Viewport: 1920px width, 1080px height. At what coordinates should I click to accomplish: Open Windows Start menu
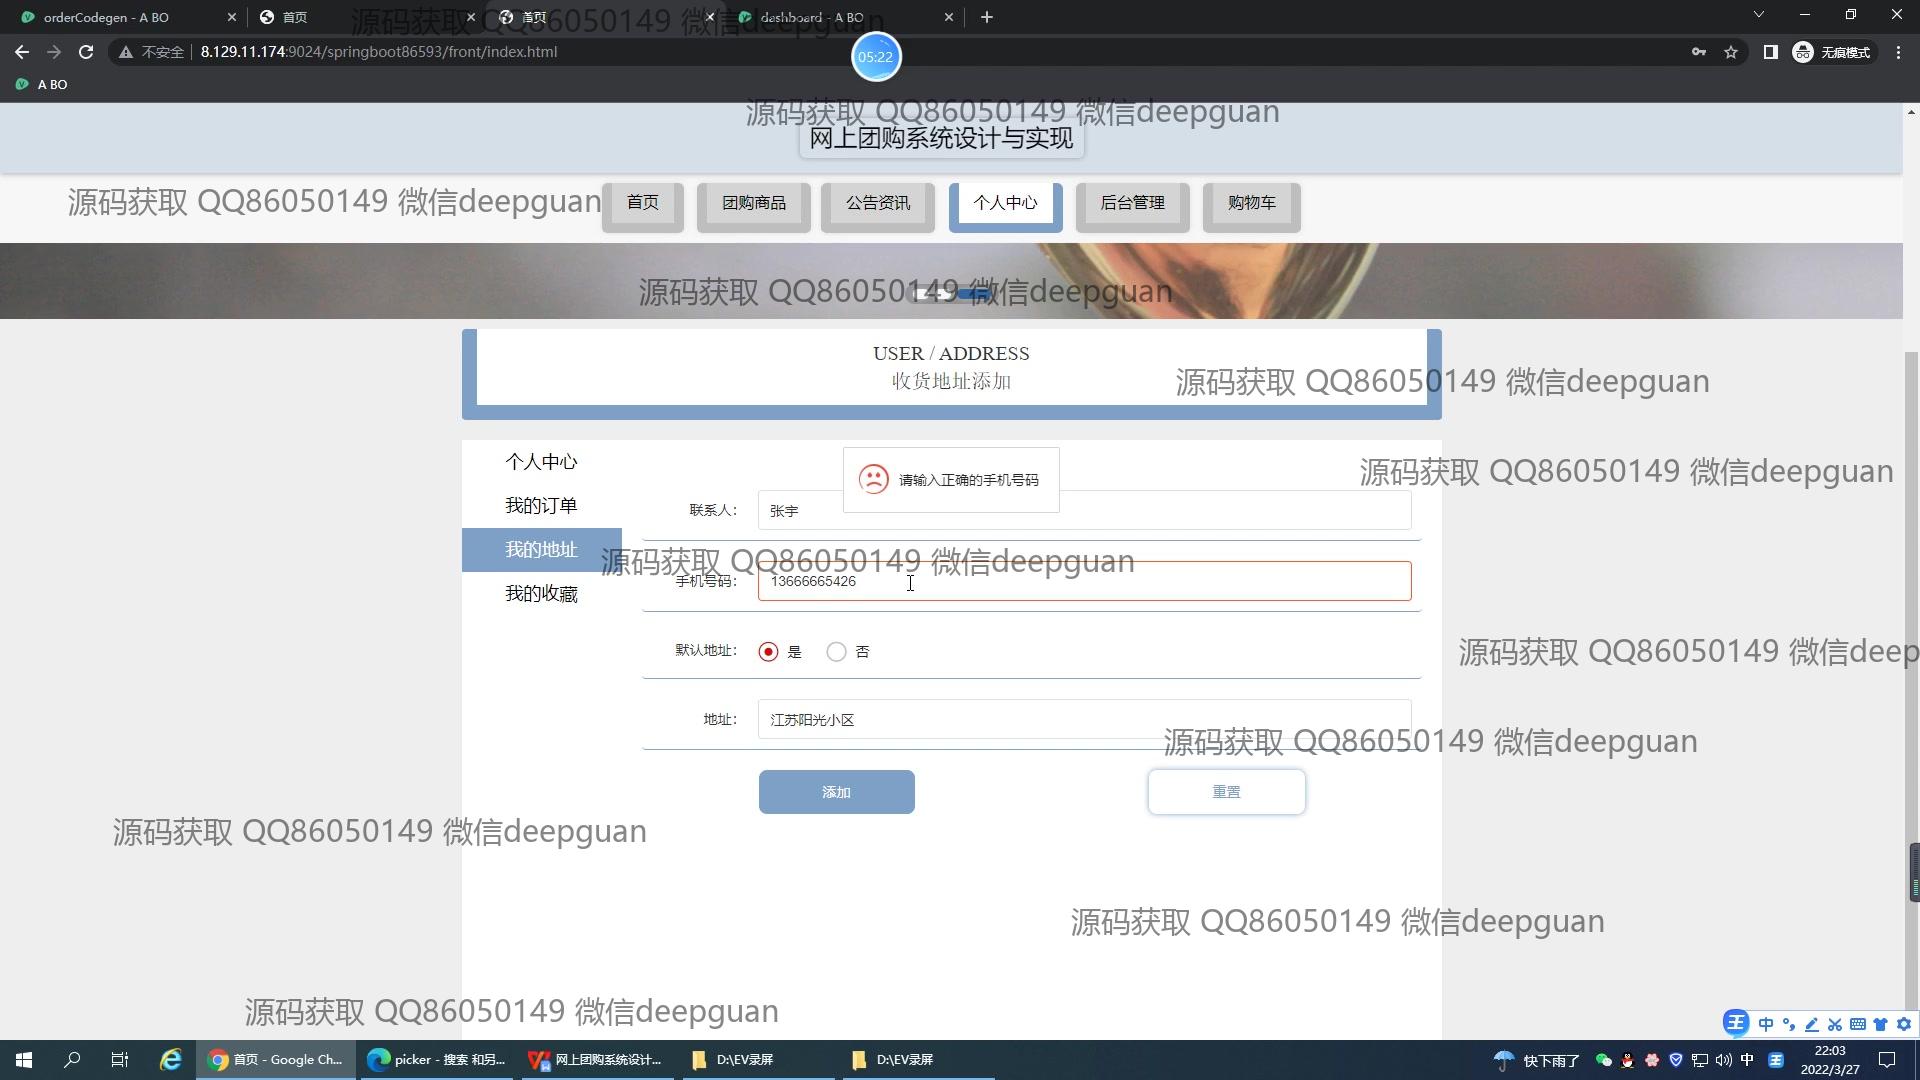(x=24, y=1060)
